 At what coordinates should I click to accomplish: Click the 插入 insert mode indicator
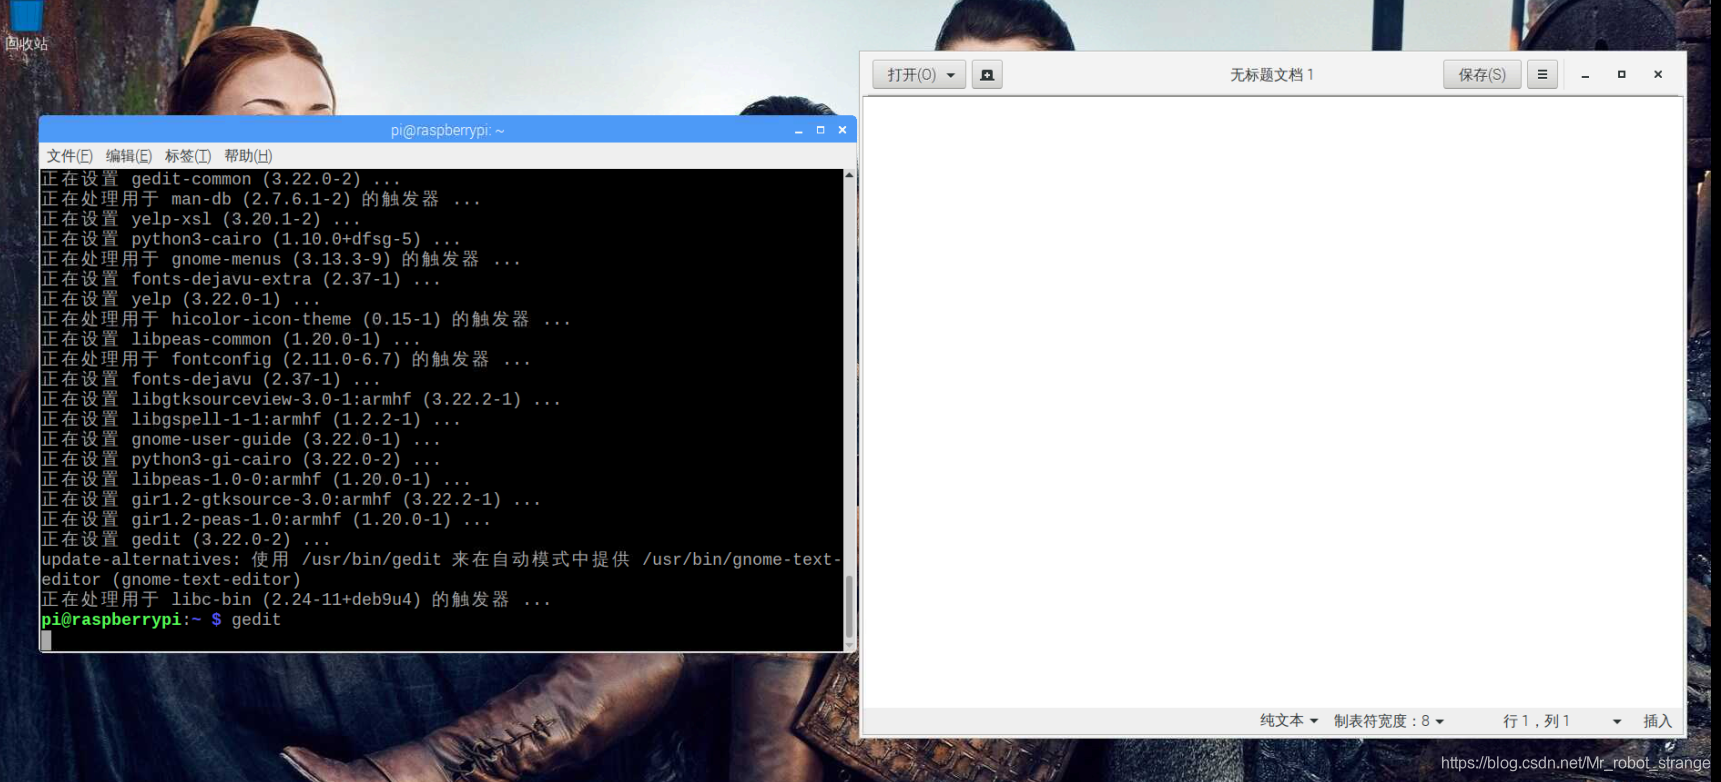pos(1657,721)
